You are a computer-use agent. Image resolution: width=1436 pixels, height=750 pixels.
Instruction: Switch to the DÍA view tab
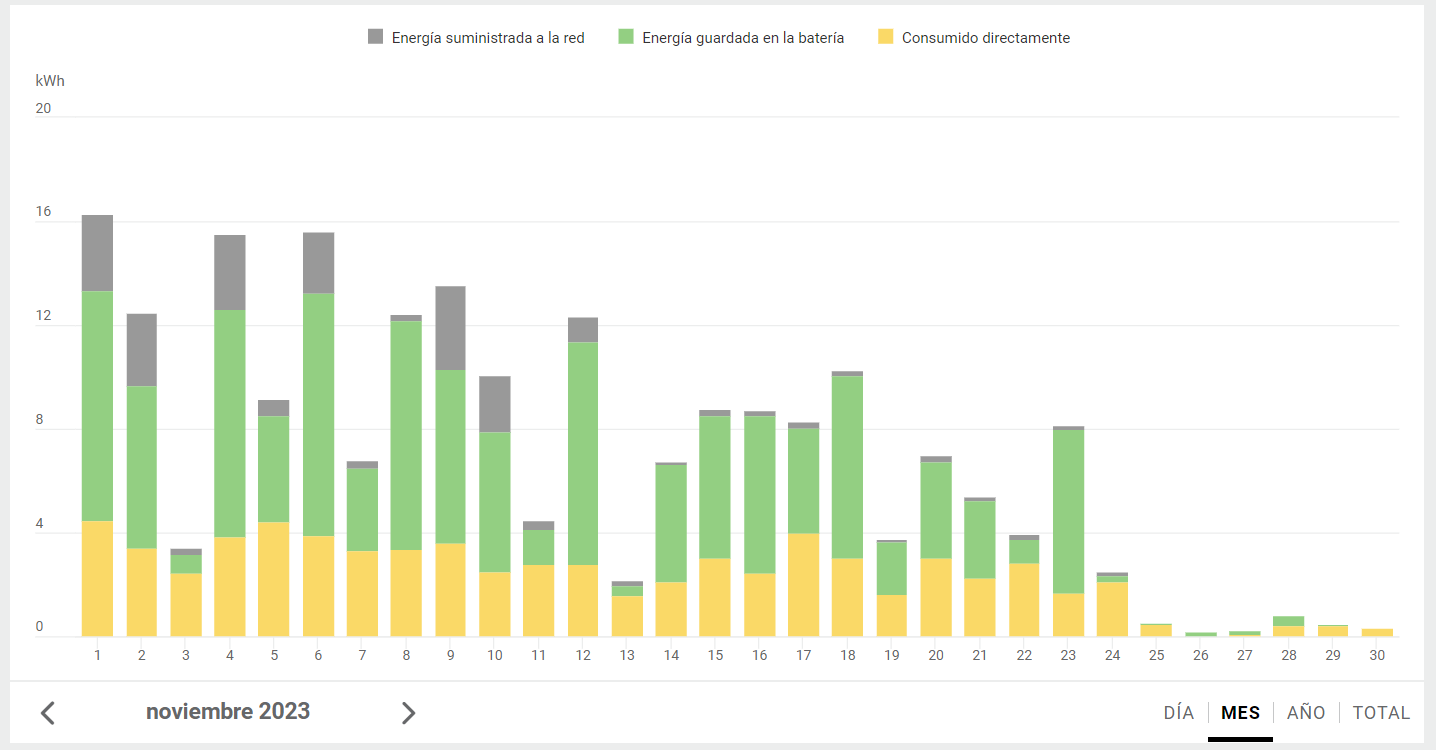[x=1178, y=713]
